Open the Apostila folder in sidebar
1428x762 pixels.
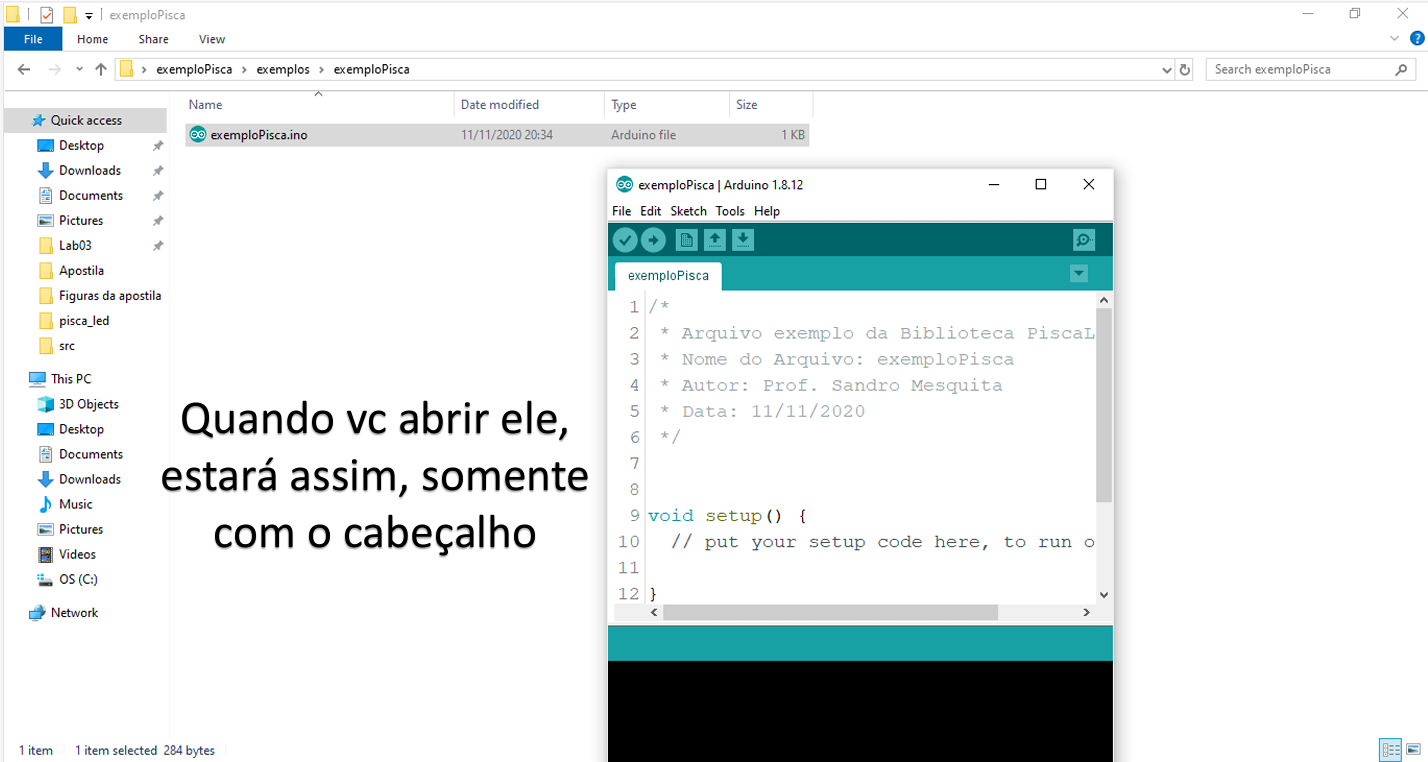point(81,270)
